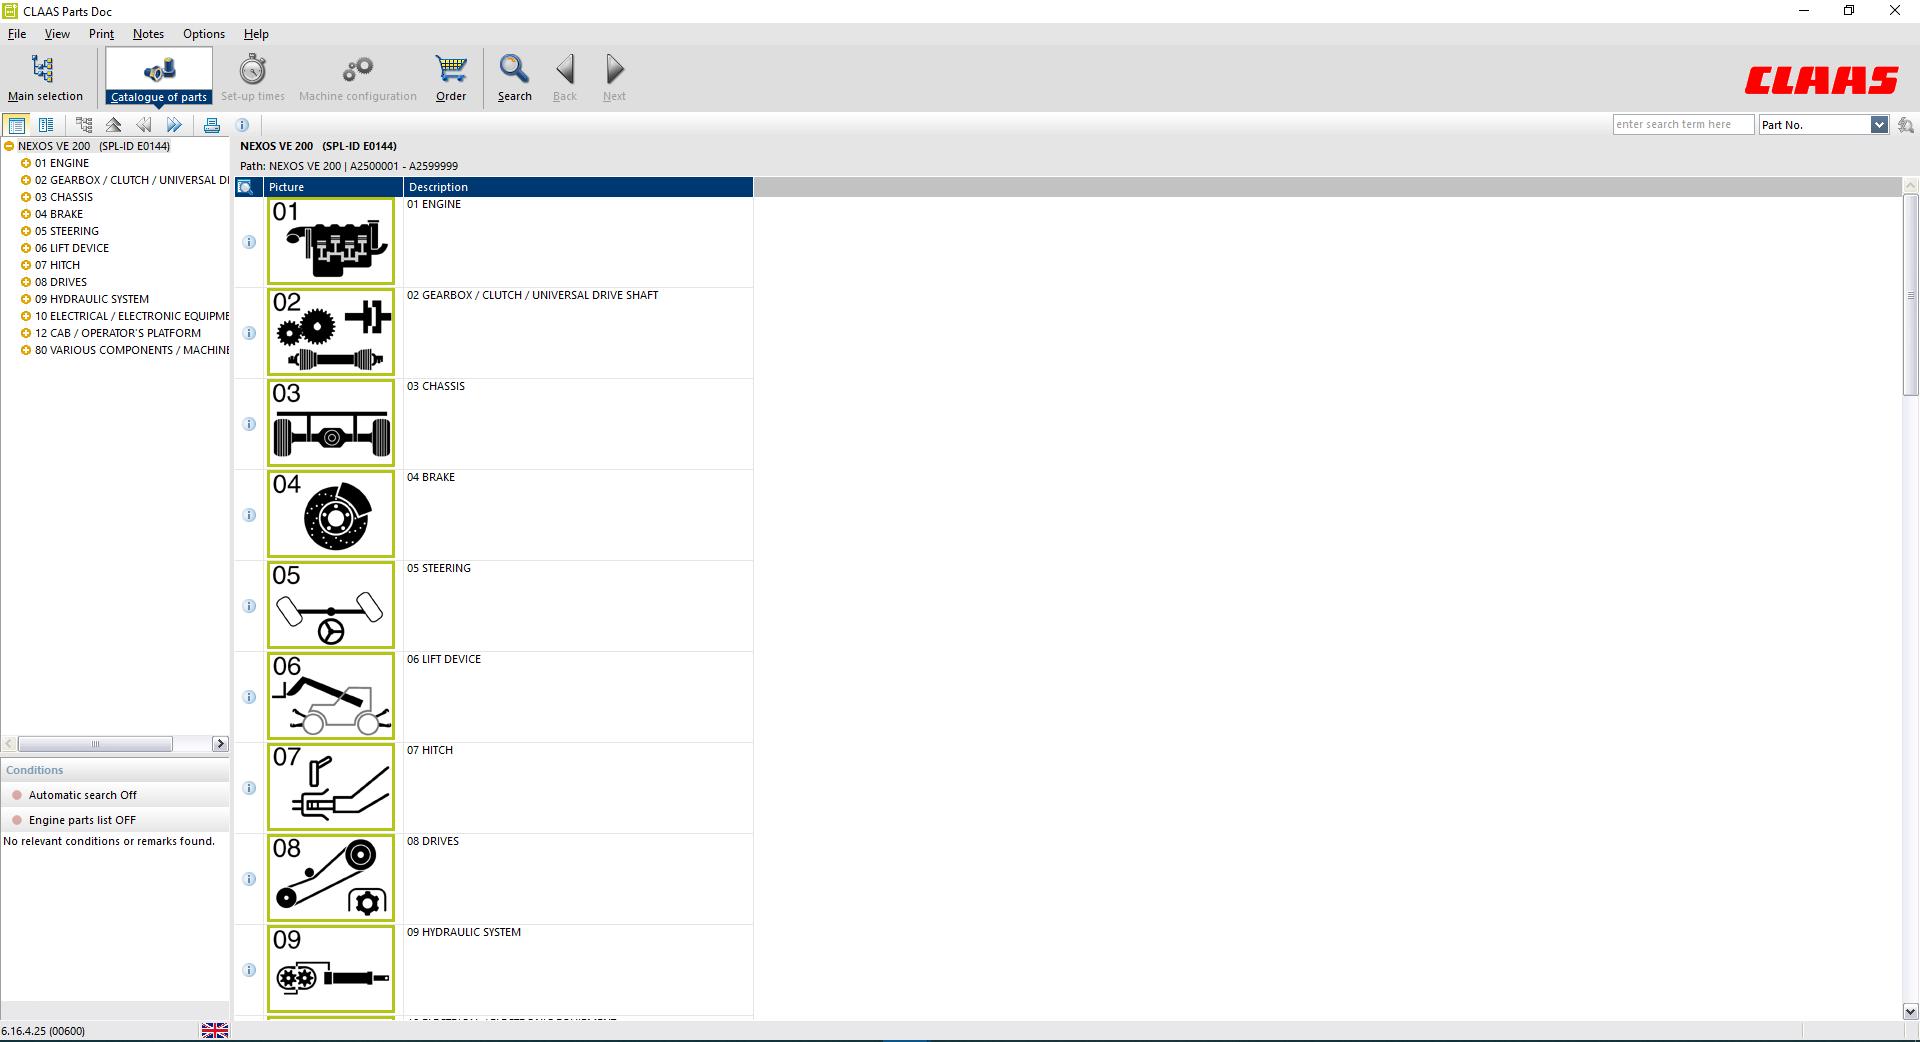Click the info icon for 03 CHASSIS row
The width and height of the screenshot is (1920, 1042).
249,424
